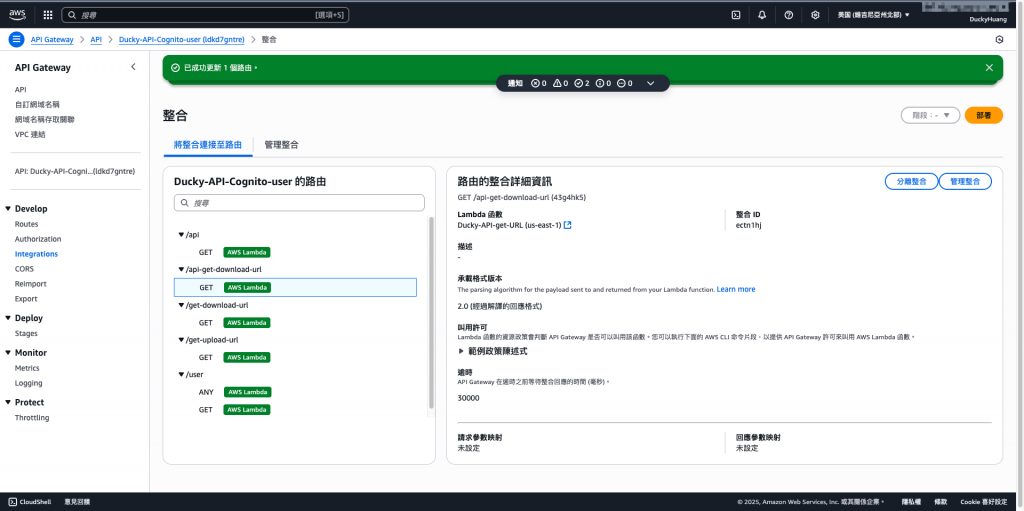1024x511 pixels.
Task: Collapse the /get-upload-url route node
Action: point(182,339)
